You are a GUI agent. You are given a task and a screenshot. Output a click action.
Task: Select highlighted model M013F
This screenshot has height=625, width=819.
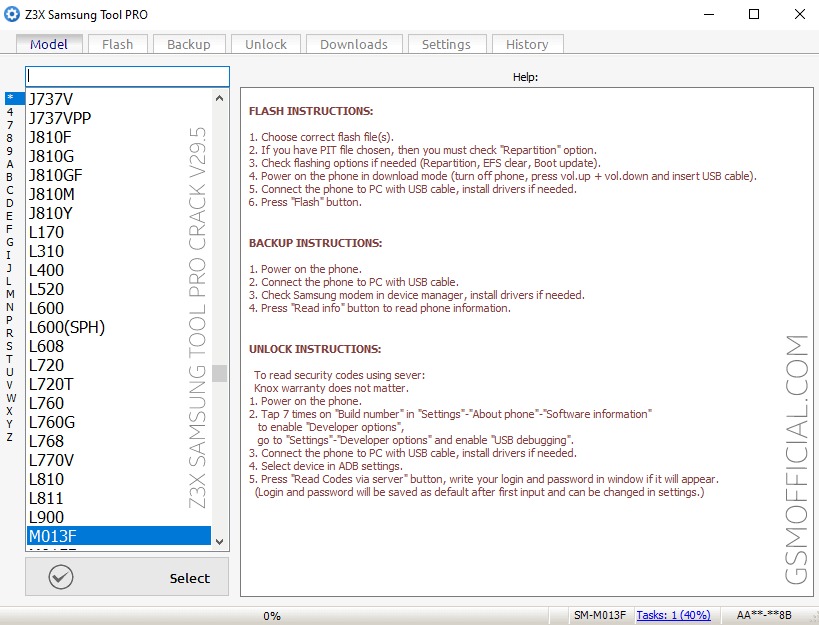pos(119,536)
